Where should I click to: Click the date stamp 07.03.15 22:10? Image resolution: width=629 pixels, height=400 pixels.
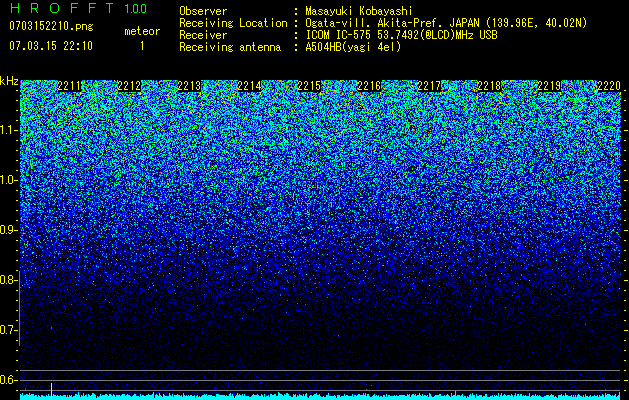click(51, 46)
